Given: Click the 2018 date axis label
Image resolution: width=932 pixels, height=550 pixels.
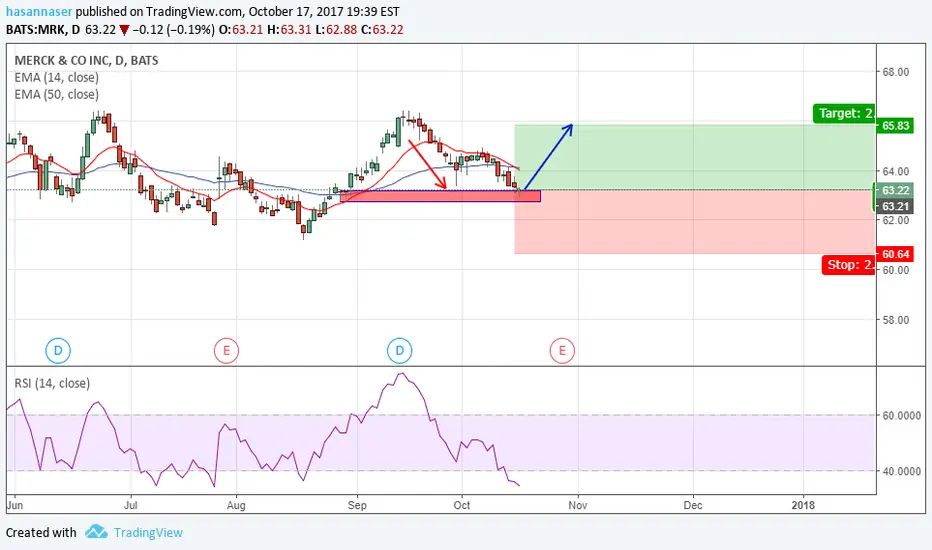Looking at the screenshot, I should pos(803,505).
